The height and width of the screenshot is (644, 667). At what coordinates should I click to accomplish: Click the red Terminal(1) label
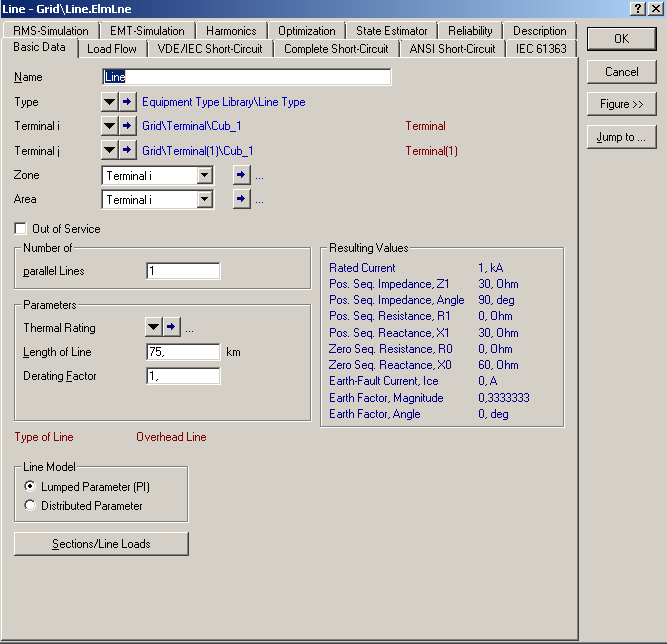[x=431, y=151]
